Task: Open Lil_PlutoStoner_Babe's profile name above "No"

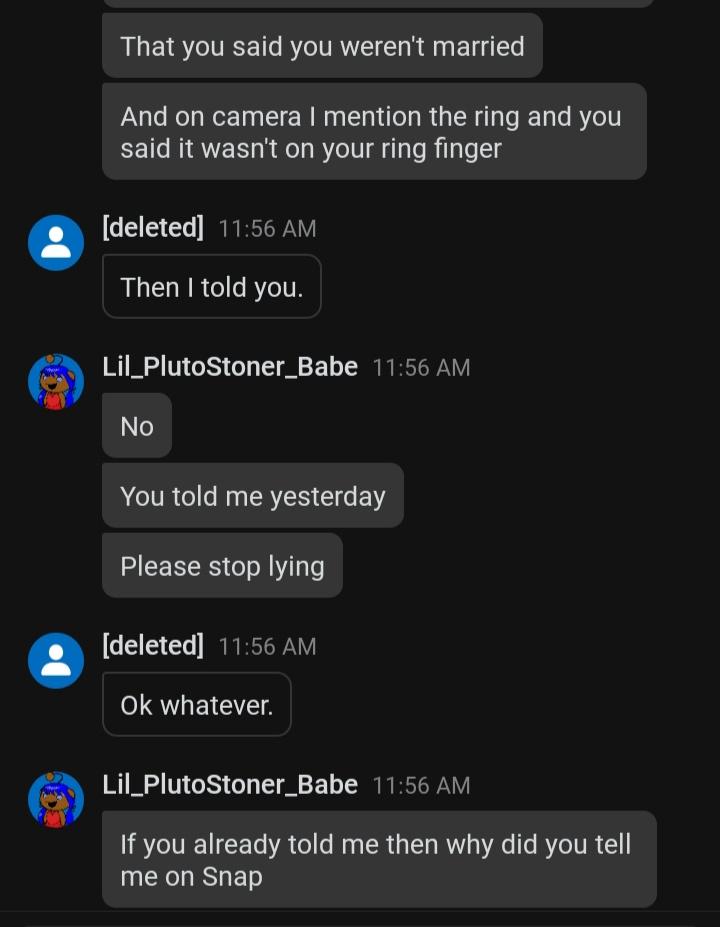Action: coord(230,367)
